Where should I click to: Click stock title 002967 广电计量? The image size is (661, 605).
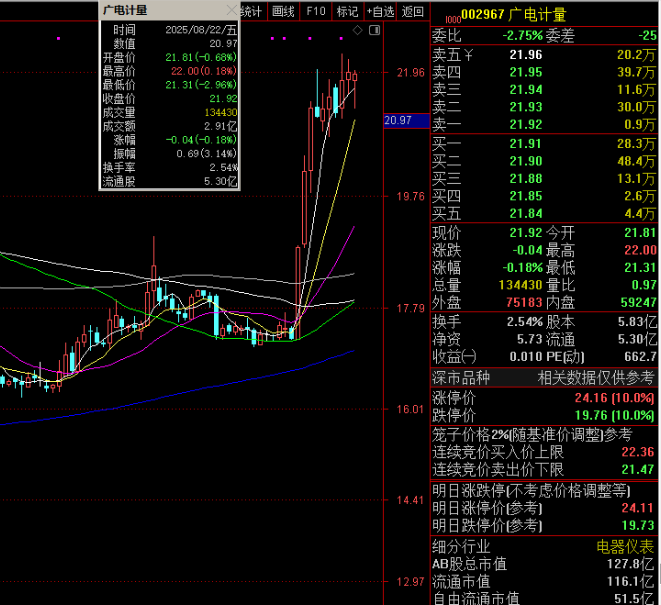513,14
